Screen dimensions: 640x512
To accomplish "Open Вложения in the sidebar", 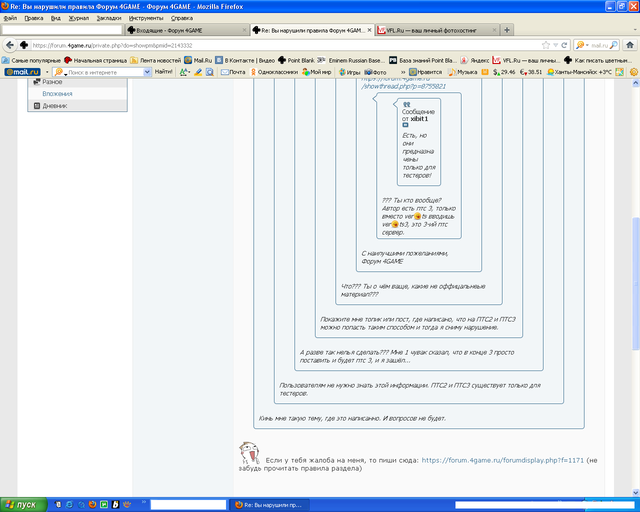I will click(x=56, y=93).
